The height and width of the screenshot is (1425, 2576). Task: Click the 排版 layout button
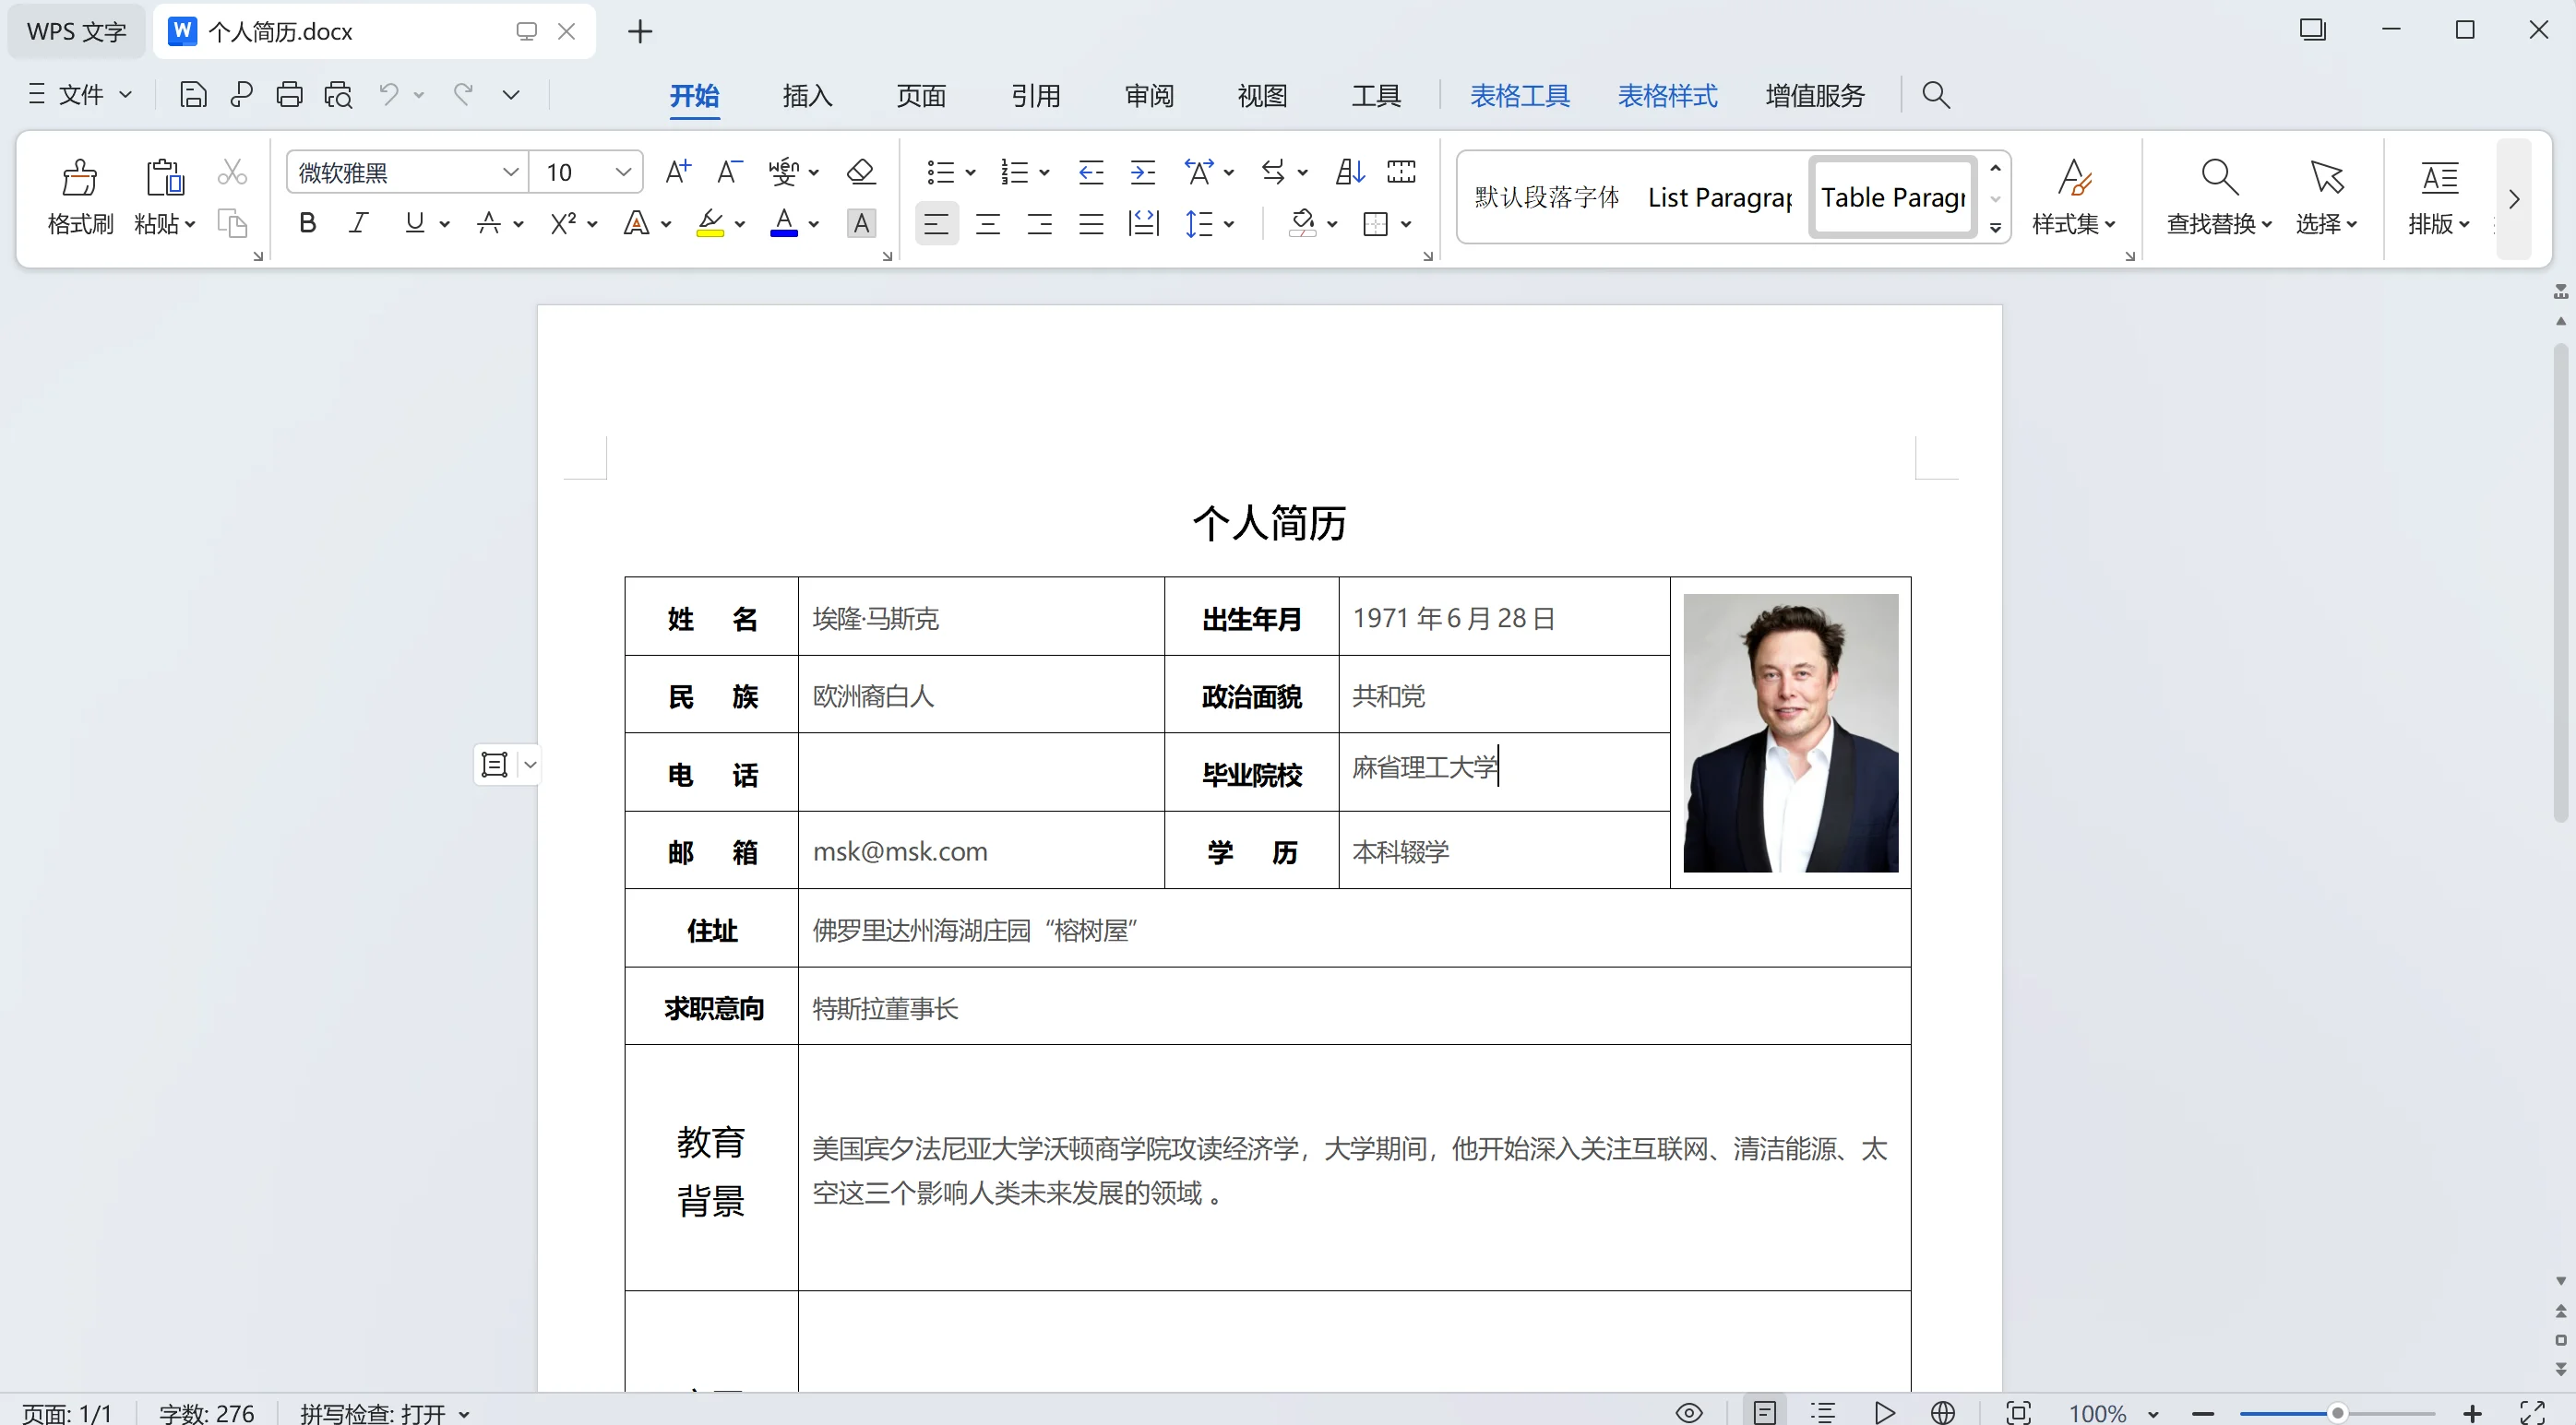click(2439, 198)
